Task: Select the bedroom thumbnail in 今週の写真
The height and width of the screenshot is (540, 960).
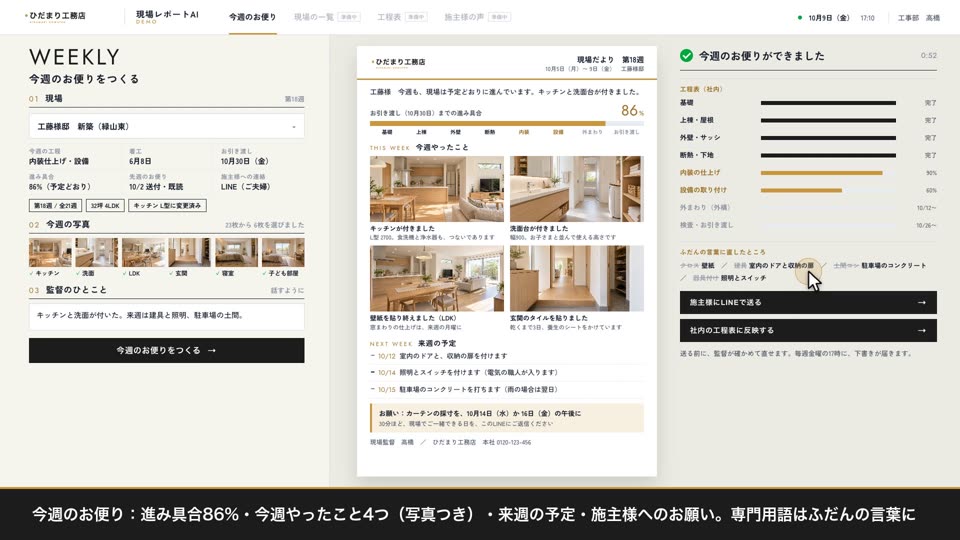Action: (236, 252)
